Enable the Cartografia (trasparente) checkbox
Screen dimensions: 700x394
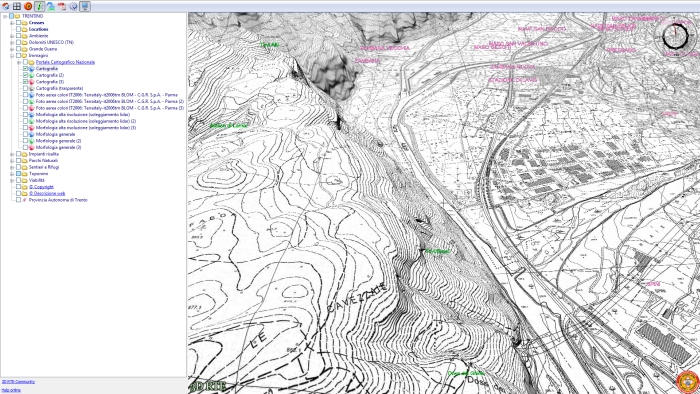(25, 88)
